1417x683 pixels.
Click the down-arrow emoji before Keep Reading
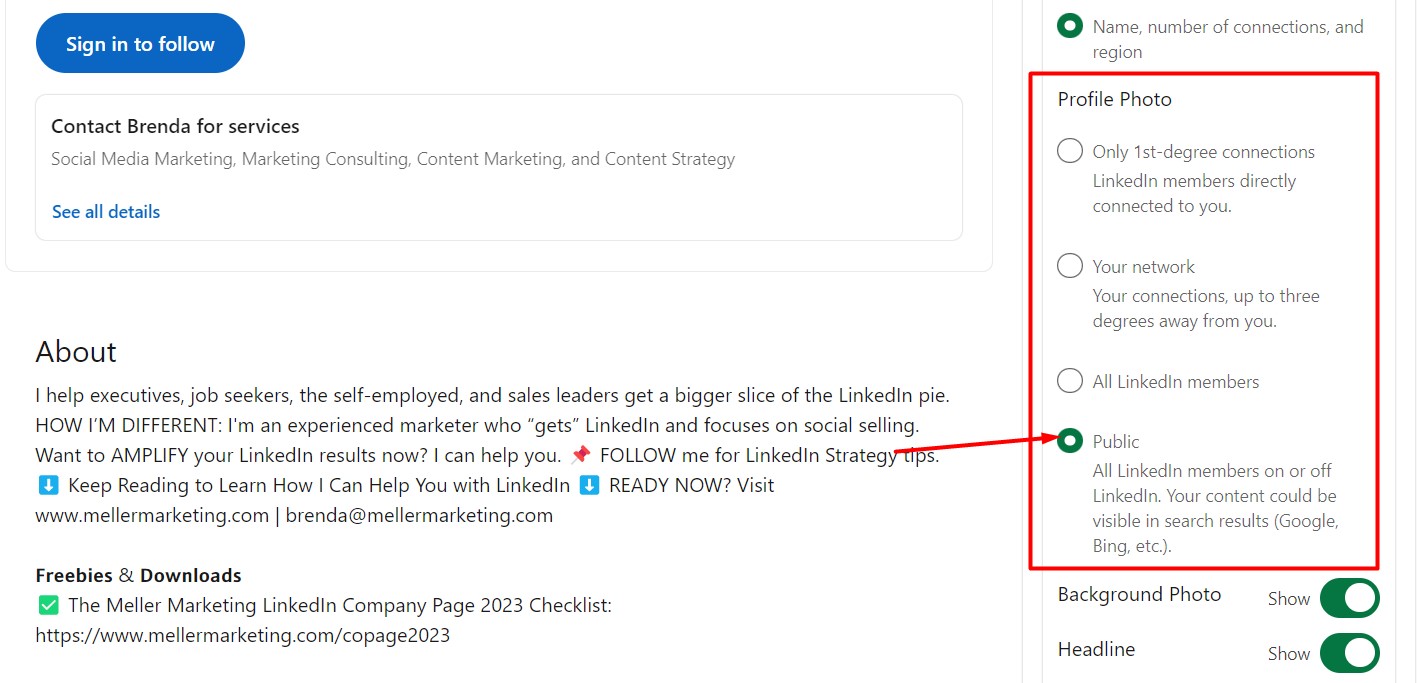click(48, 485)
